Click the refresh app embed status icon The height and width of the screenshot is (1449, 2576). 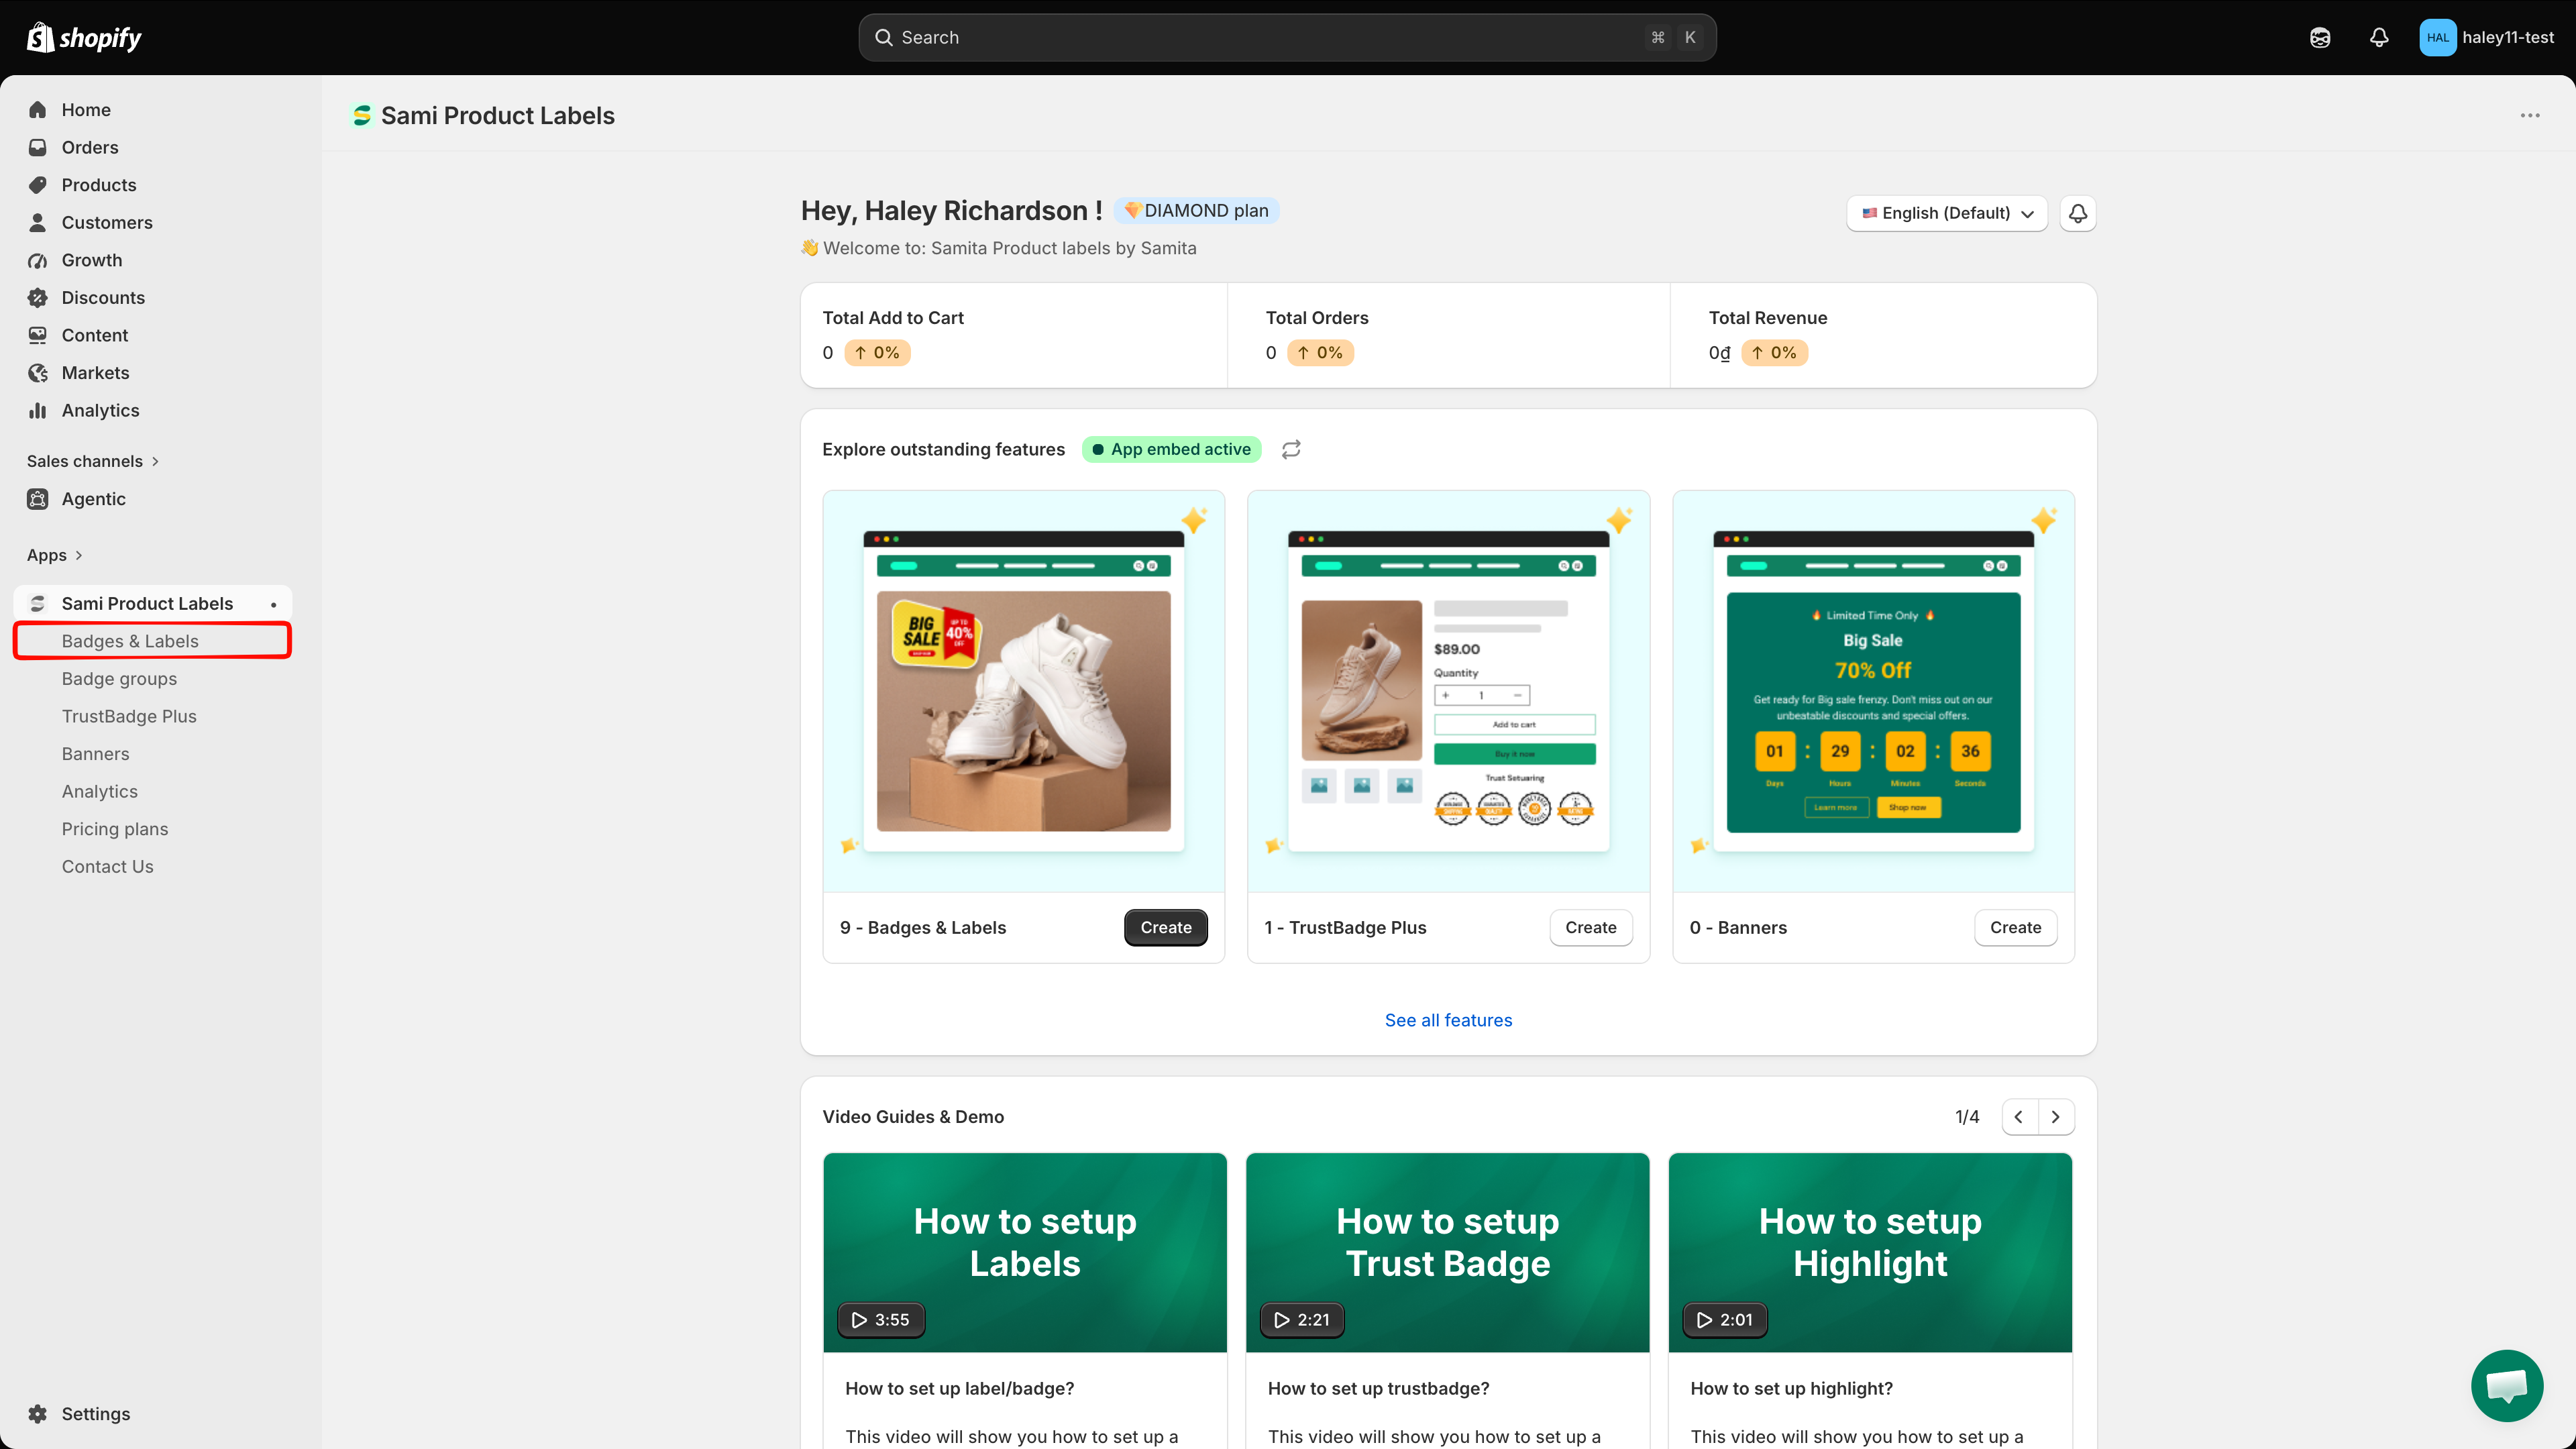pyautogui.click(x=1291, y=449)
